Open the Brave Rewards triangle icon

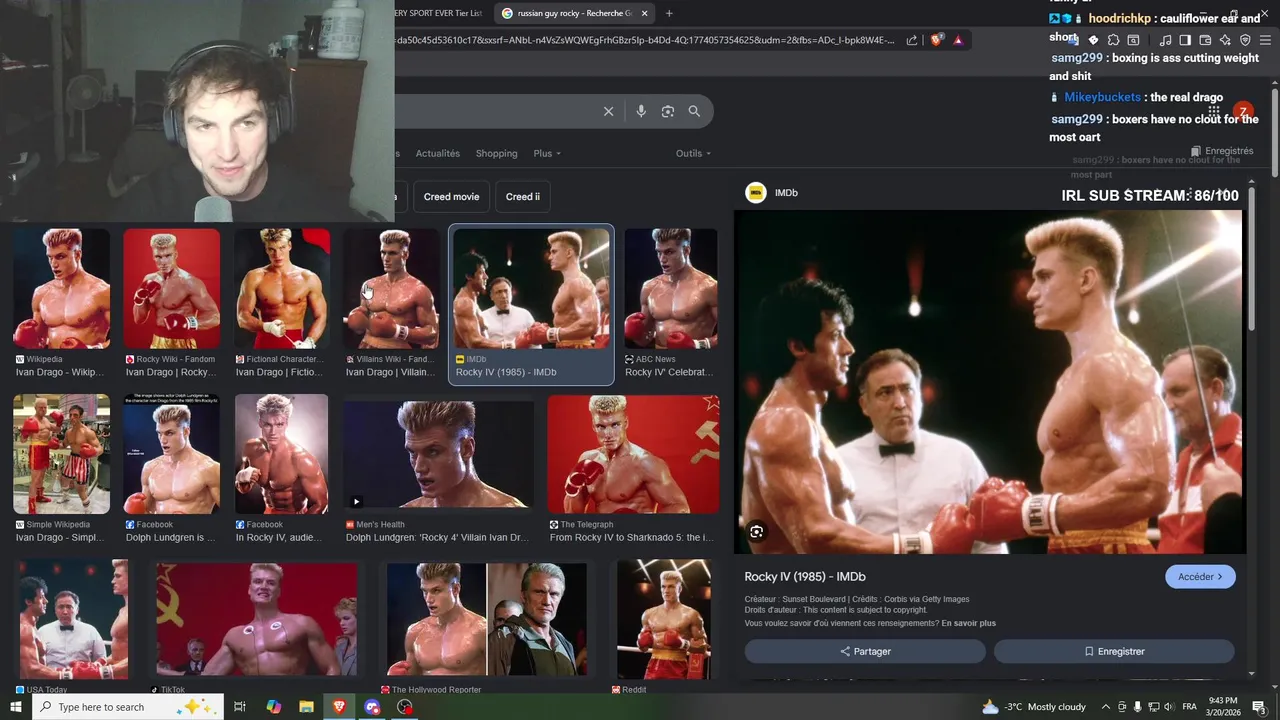coord(958,40)
